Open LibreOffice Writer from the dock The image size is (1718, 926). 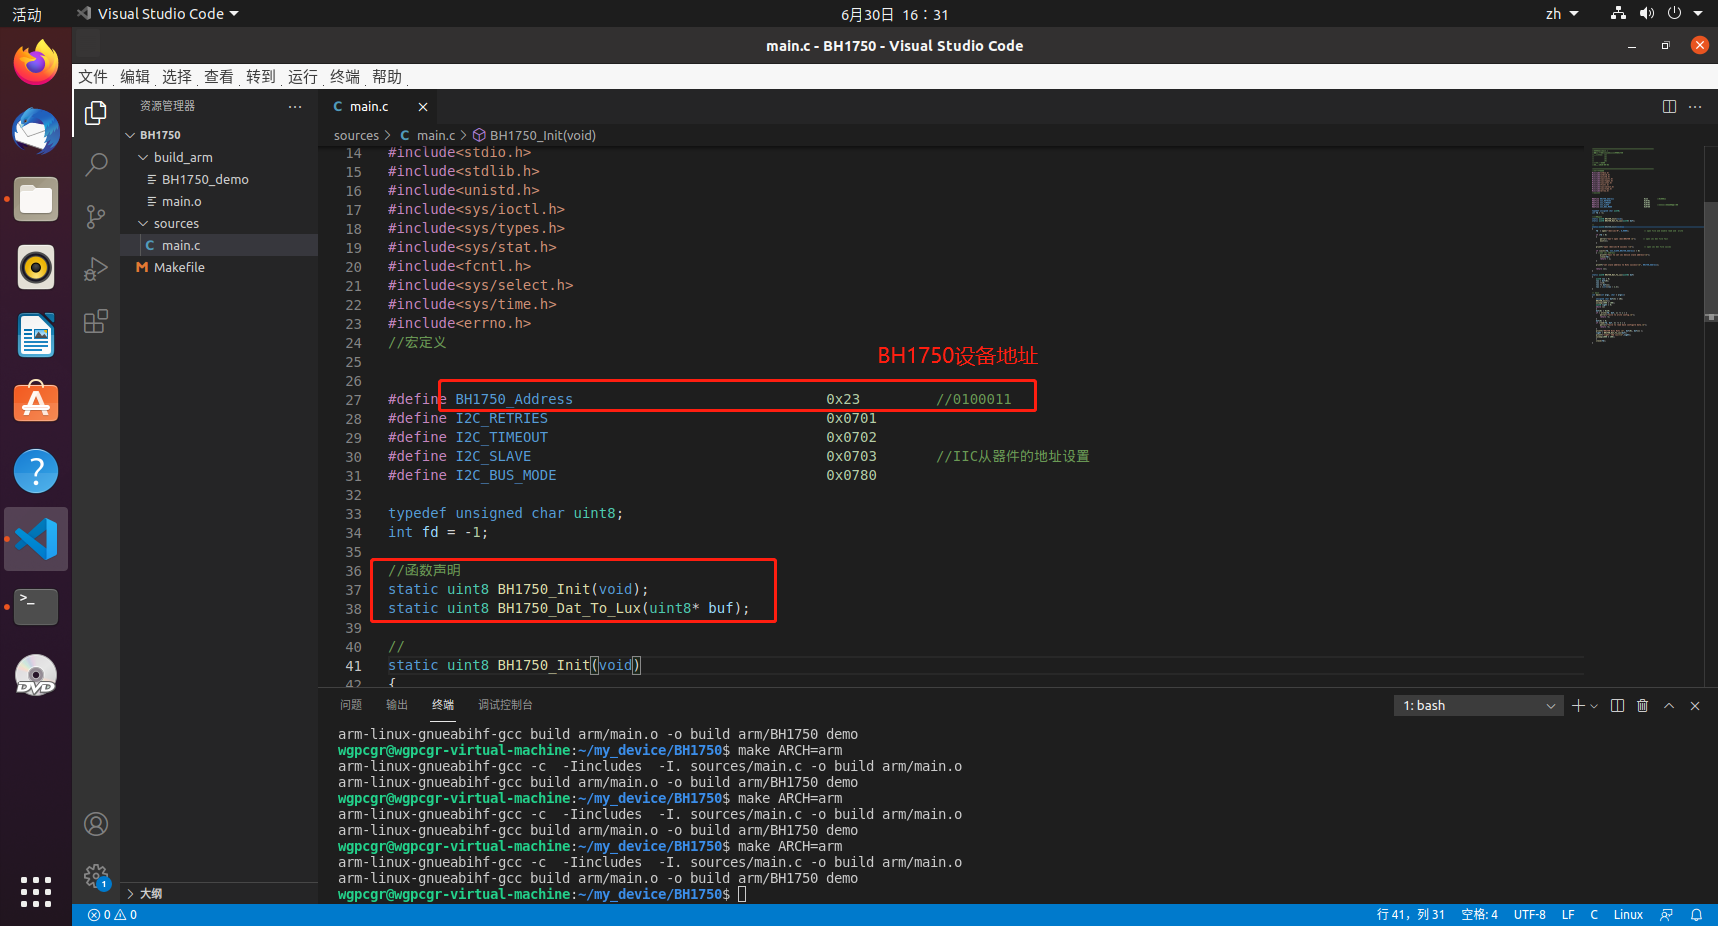[36, 335]
